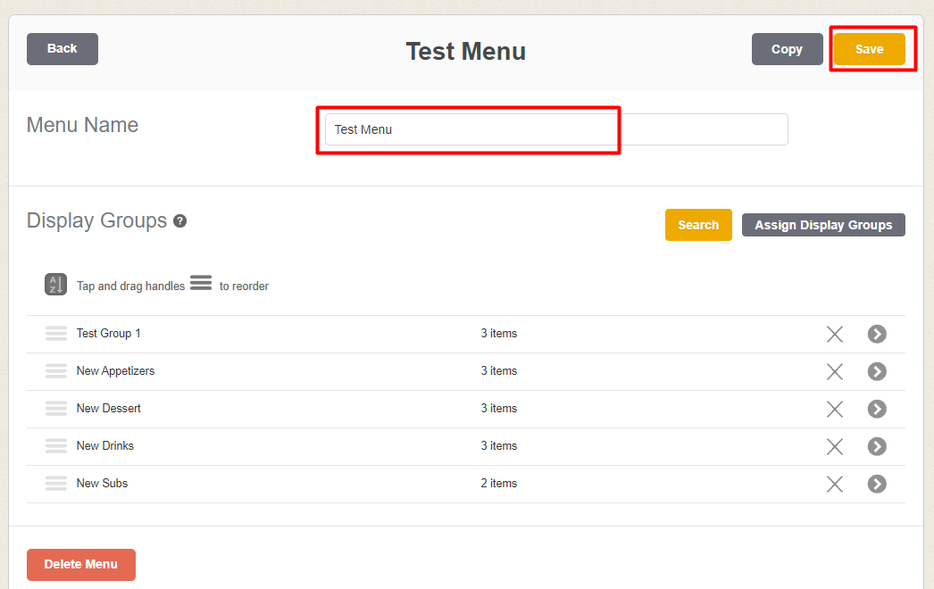The height and width of the screenshot is (589, 934).
Task: Open New Dessert details arrow
Action: click(877, 409)
